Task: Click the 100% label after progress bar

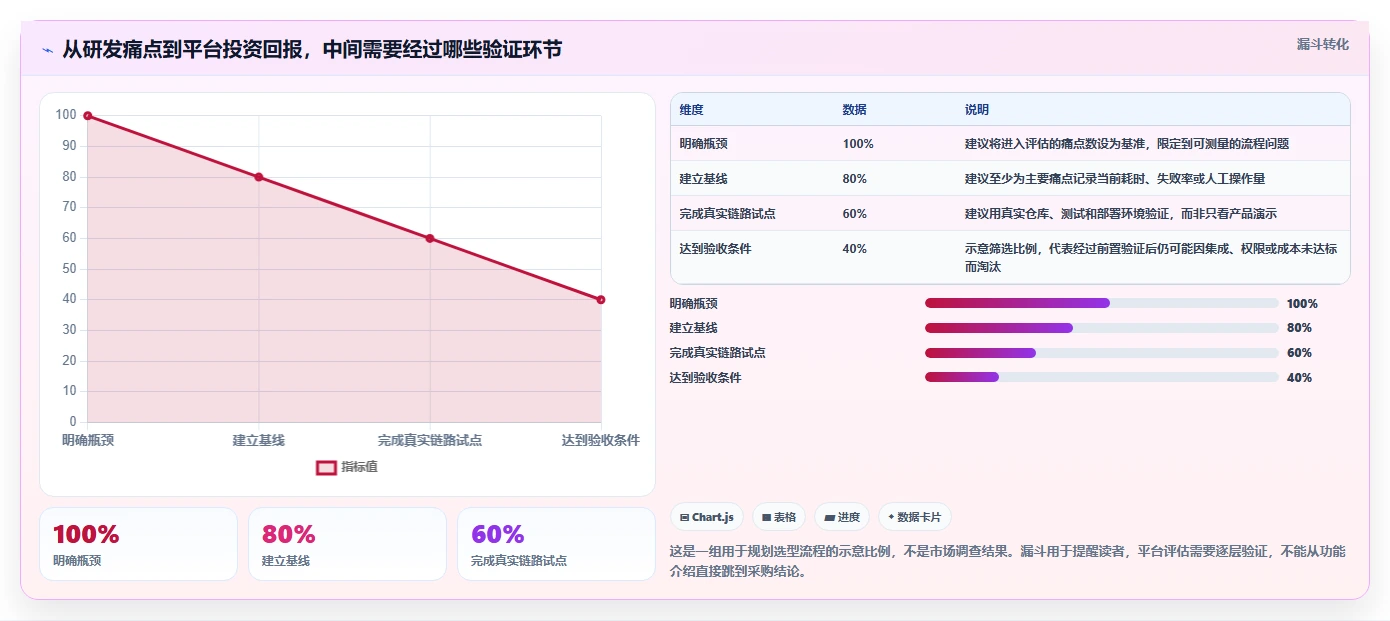Action: click(x=1302, y=304)
